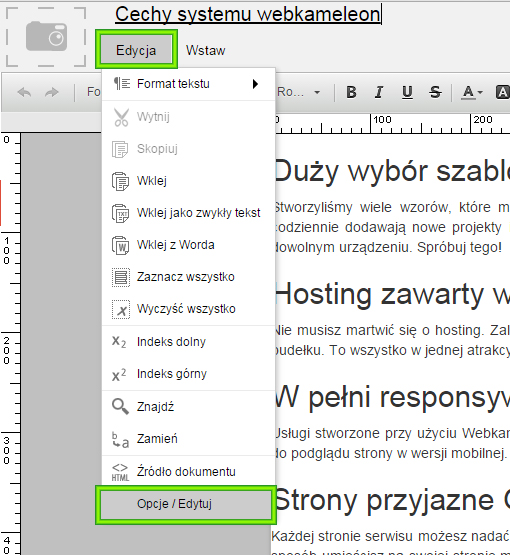Expand the text color dropdown arrow
The image size is (510, 555).
[x=480, y=92]
